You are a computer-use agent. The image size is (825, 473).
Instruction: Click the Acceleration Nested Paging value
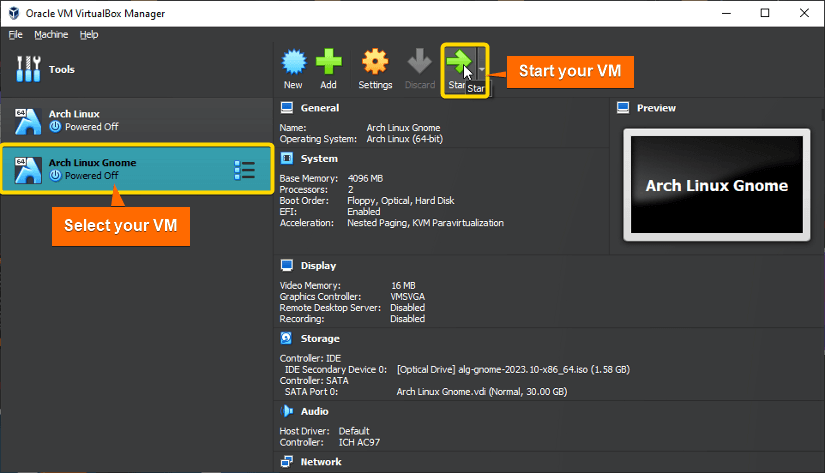click(425, 223)
